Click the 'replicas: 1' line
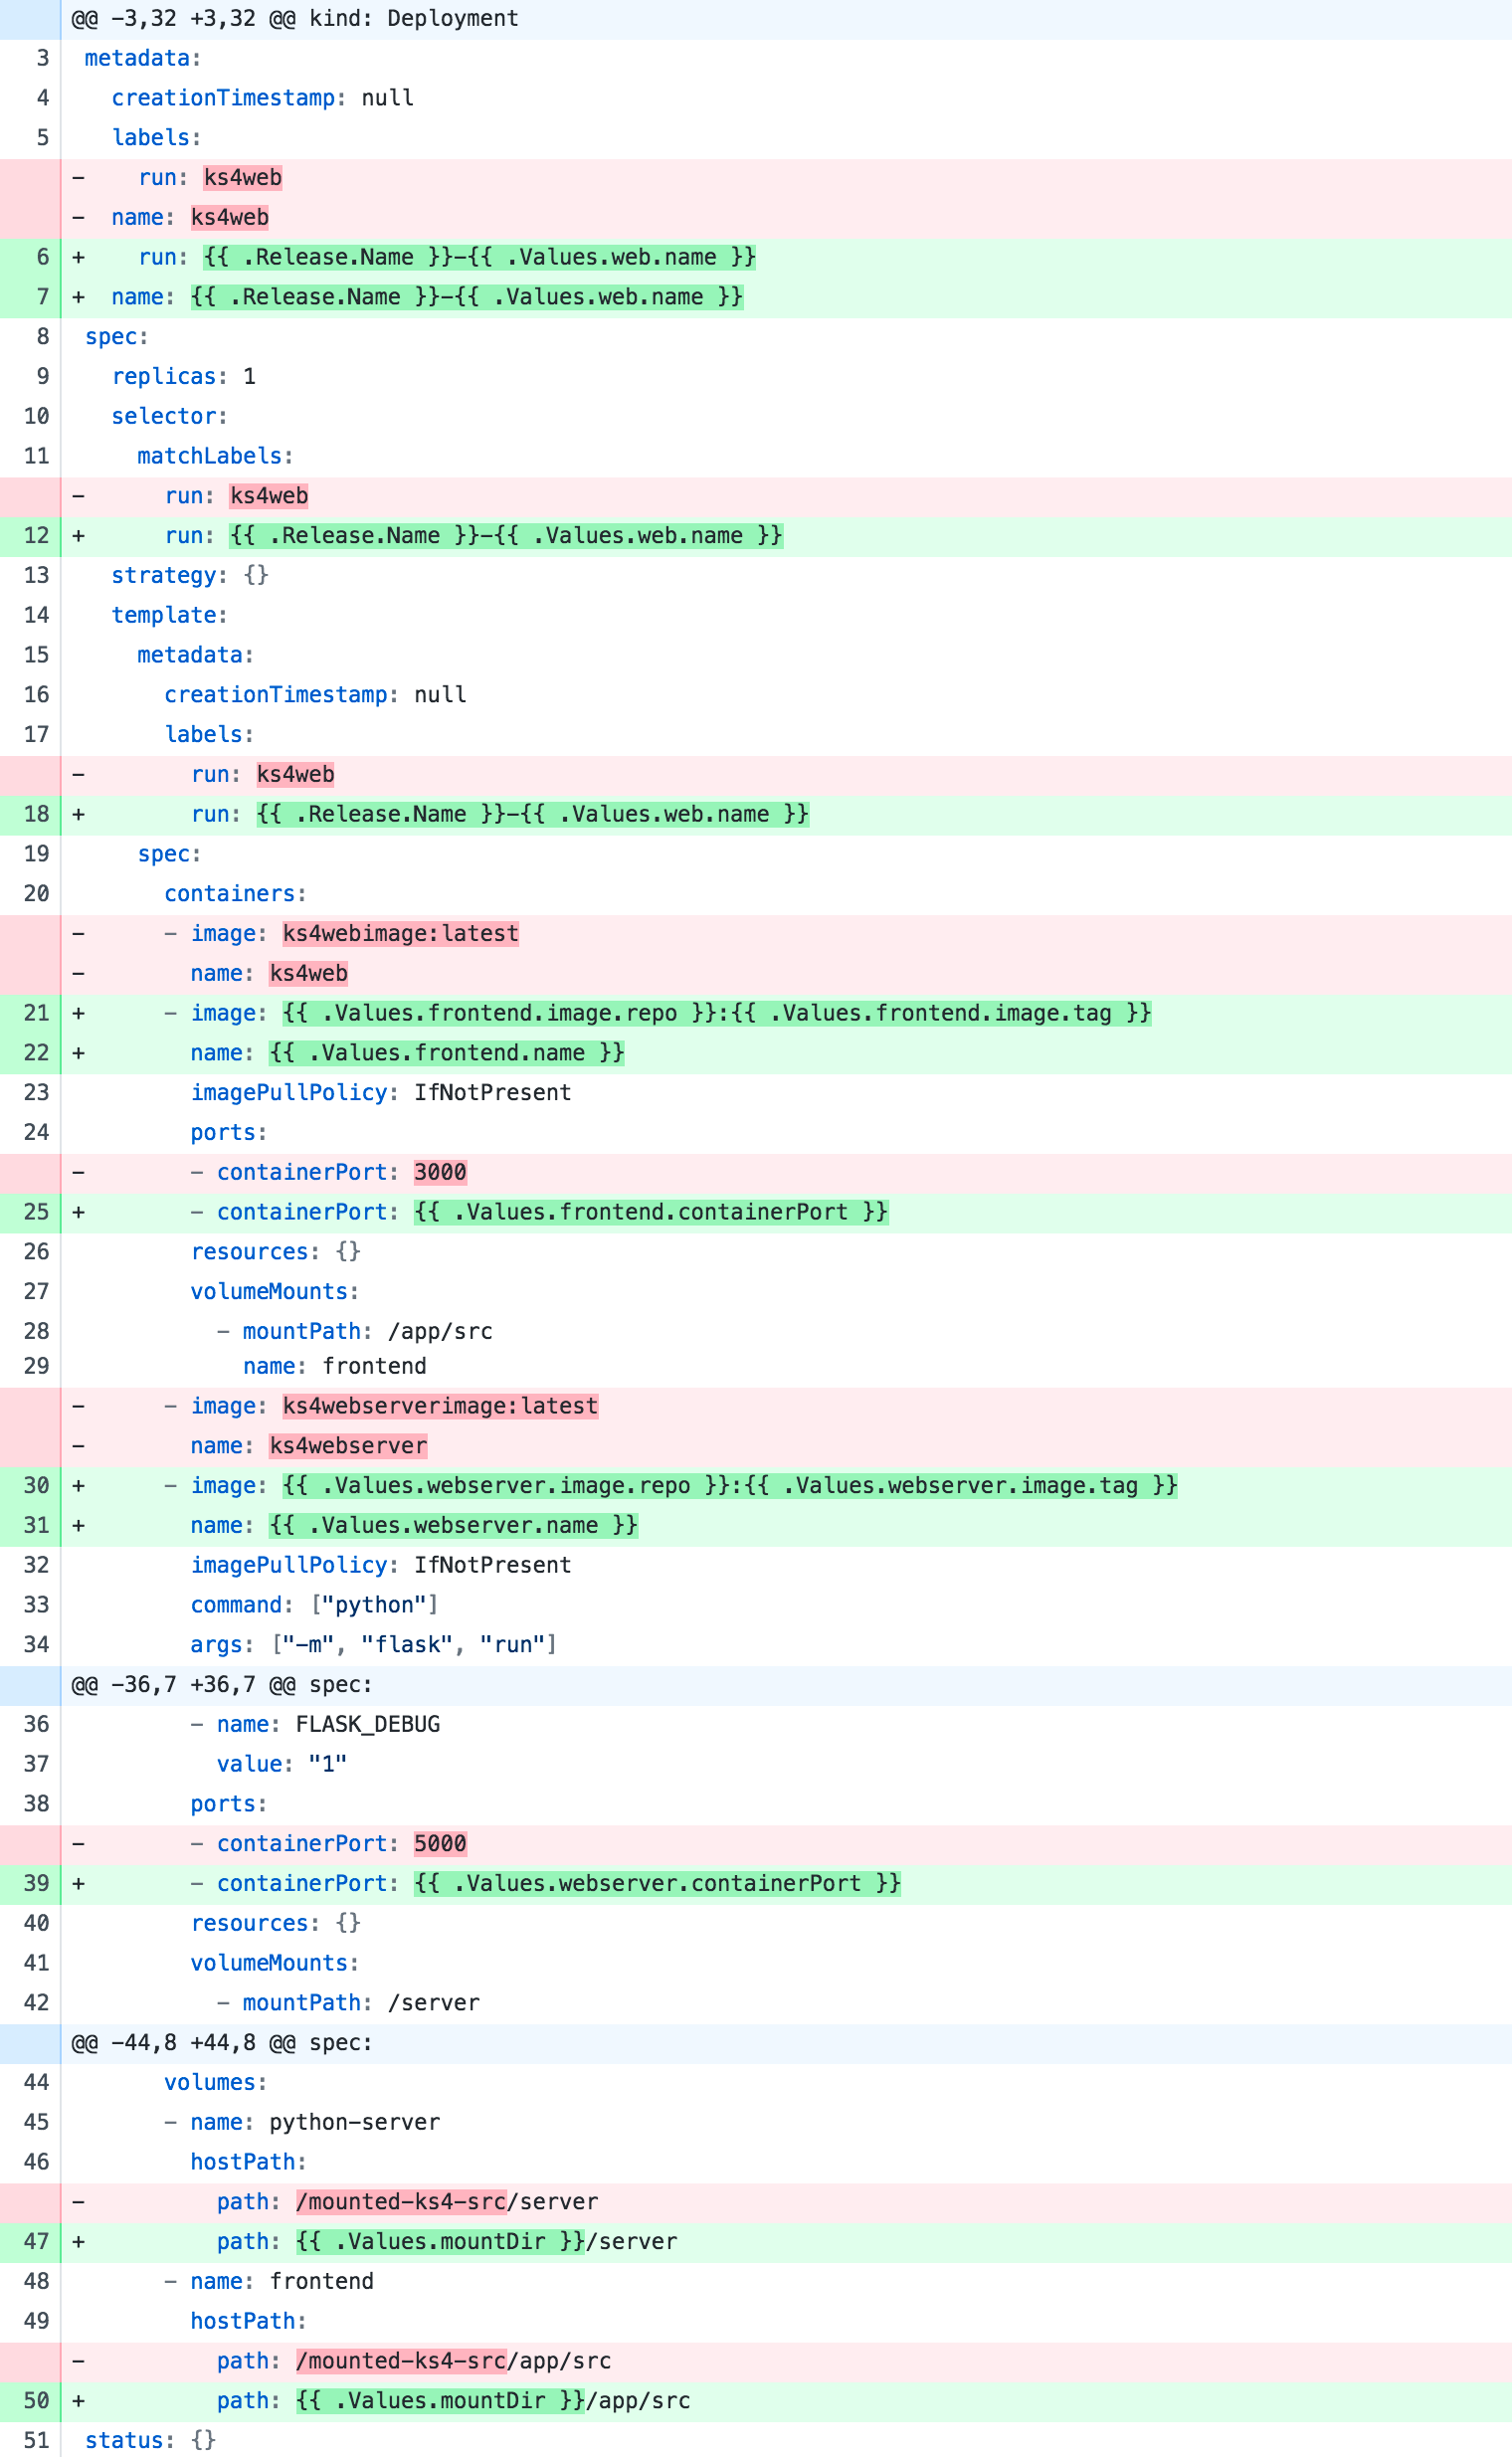This screenshot has height=2457, width=1512. (786, 377)
